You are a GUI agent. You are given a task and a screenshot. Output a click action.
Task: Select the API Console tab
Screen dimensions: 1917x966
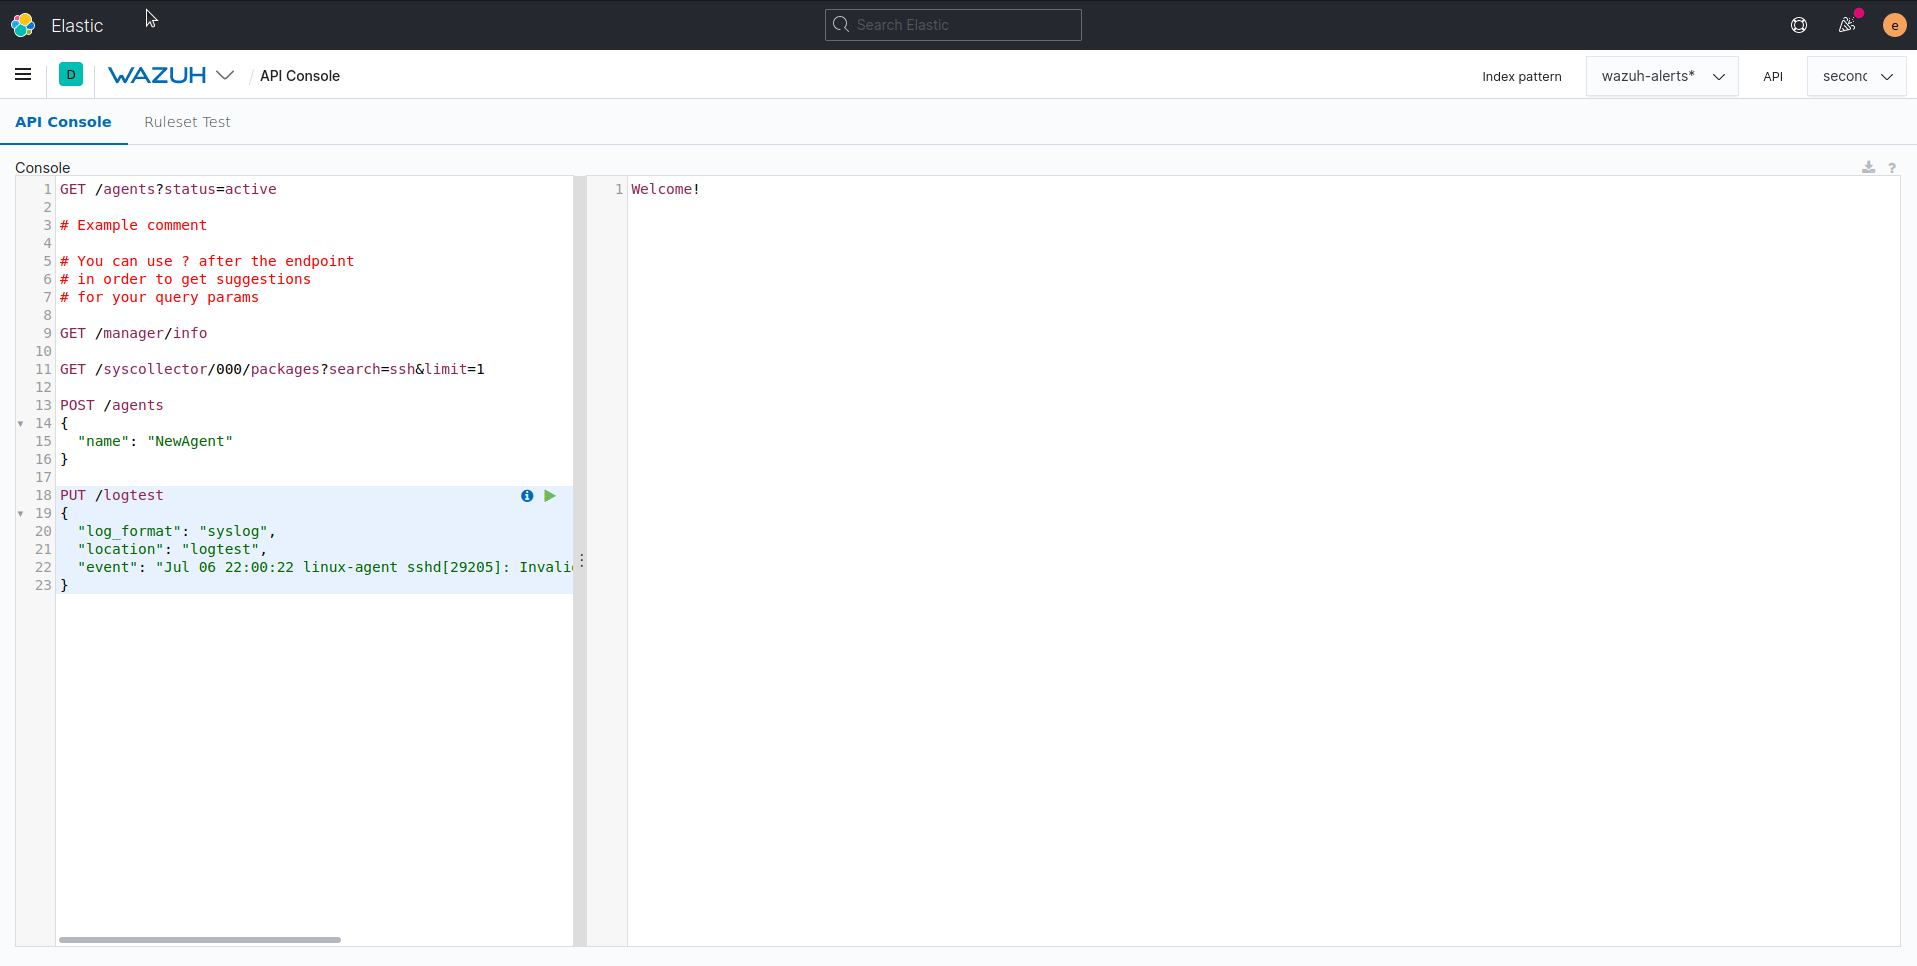click(x=63, y=121)
